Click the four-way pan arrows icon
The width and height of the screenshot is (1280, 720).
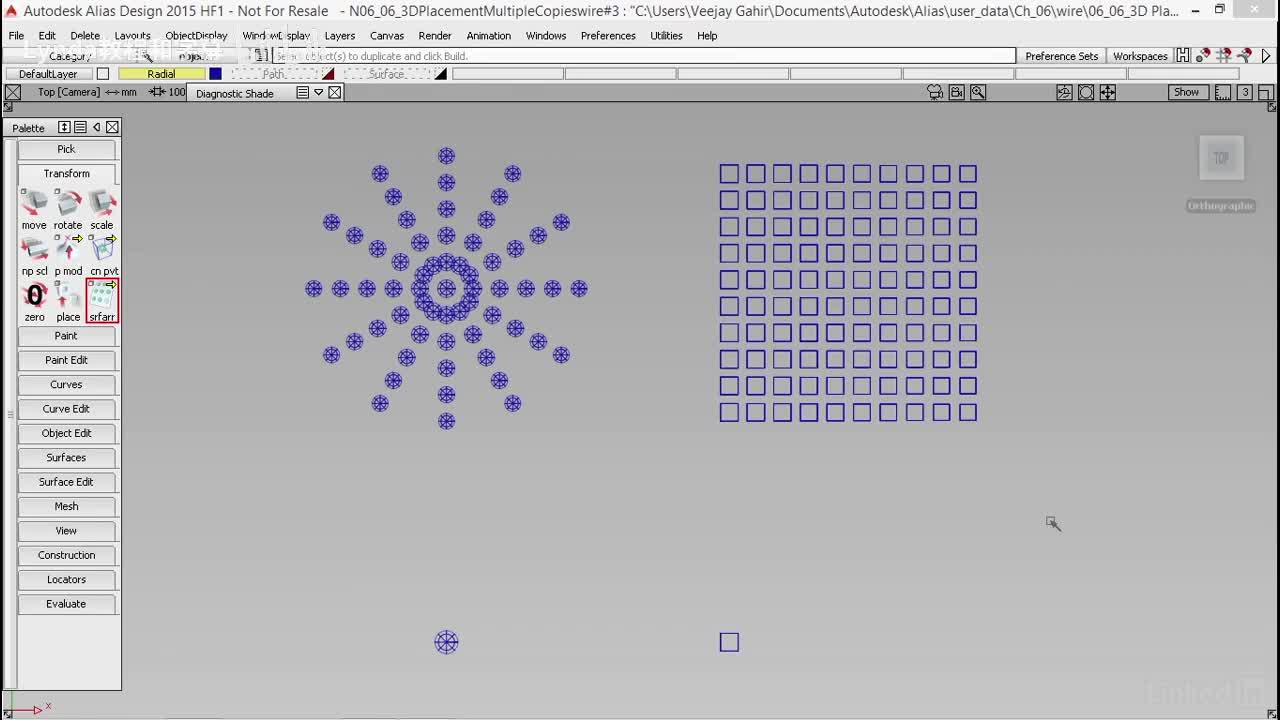pyautogui.click(x=1108, y=92)
